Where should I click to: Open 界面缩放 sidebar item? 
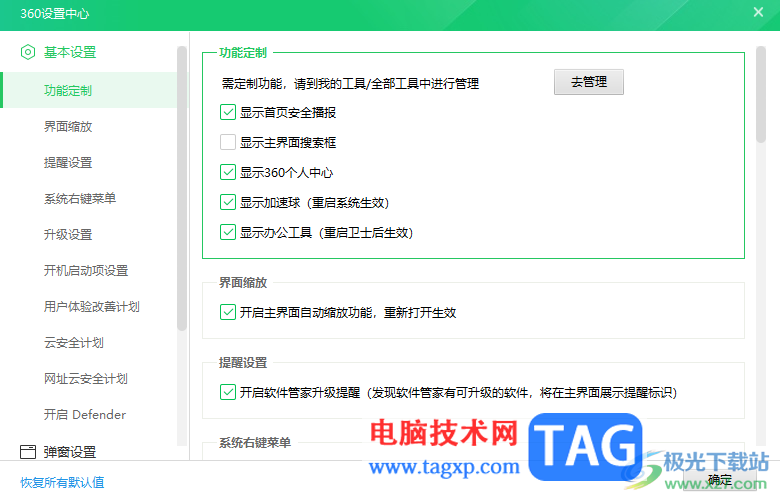tap(68, 127)
